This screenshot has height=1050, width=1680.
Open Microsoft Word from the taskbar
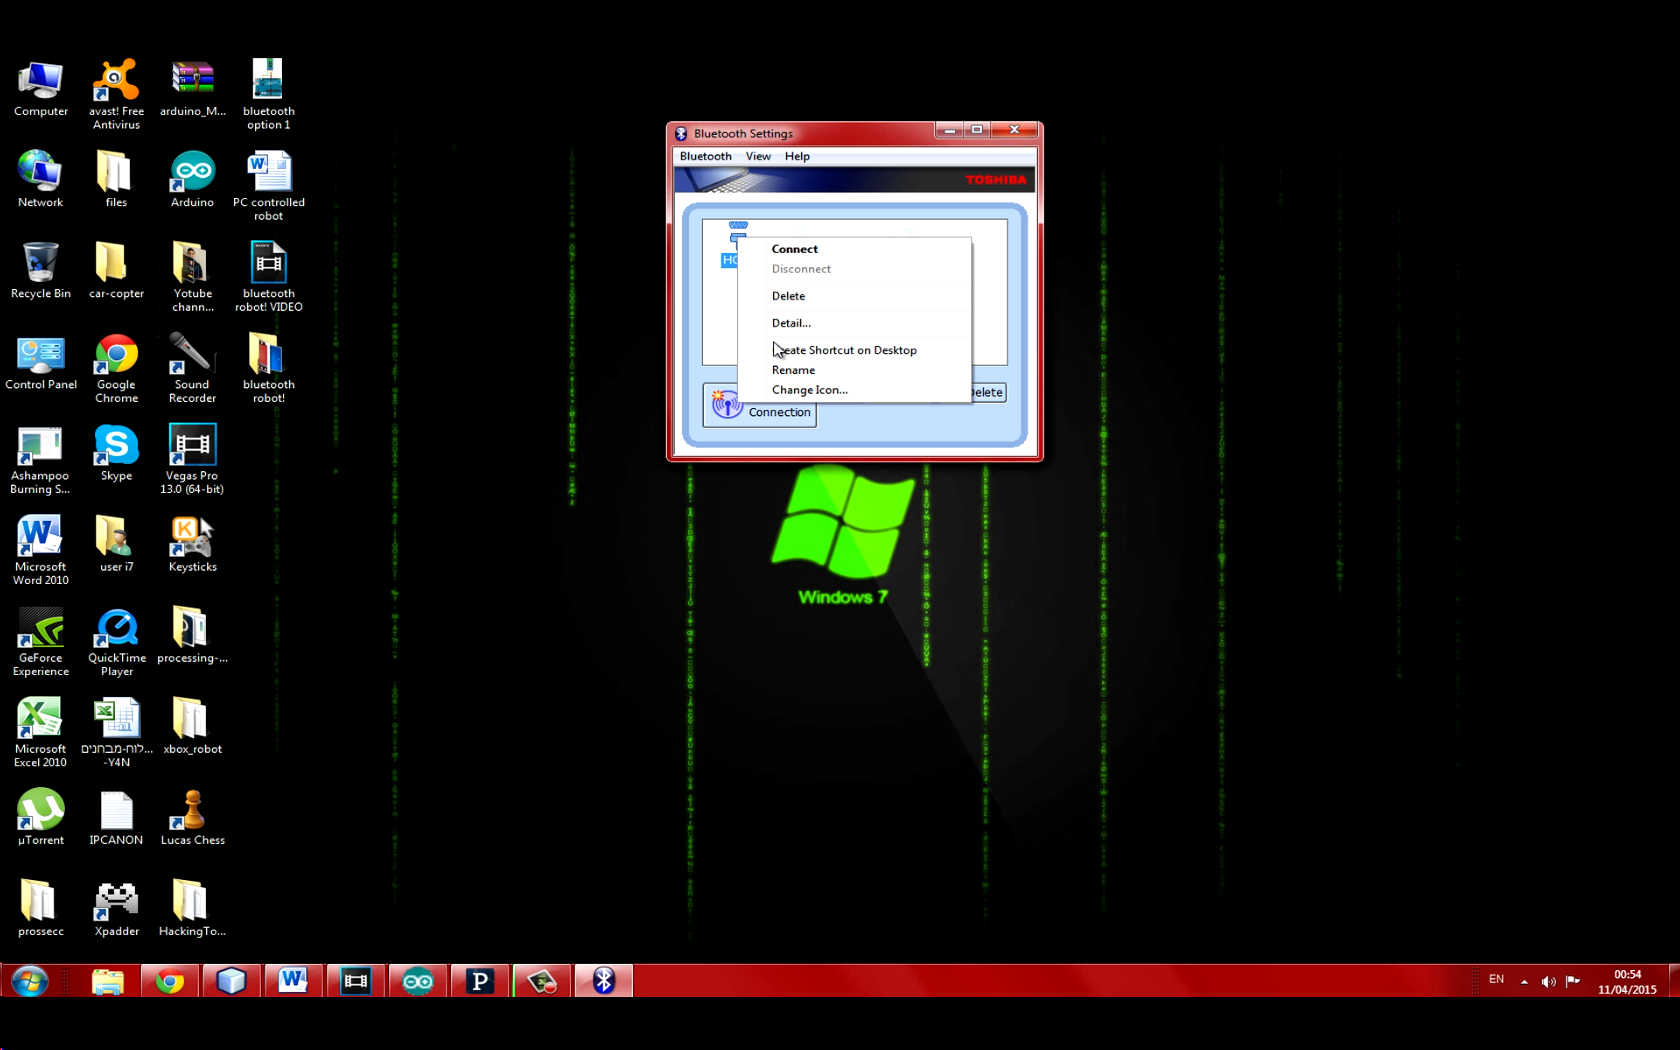coord(293,981)
